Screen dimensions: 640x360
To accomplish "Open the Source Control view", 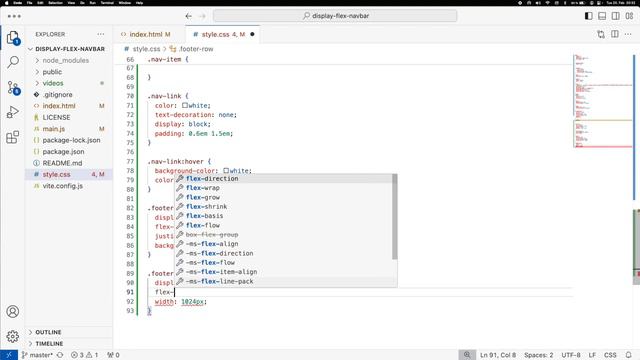I will pos(13,88).
